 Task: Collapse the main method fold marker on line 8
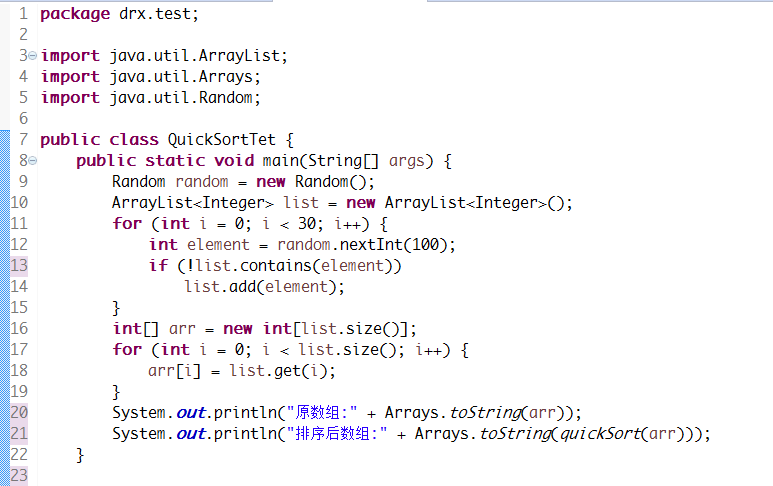pyautogui.click(x=32, y=160)
